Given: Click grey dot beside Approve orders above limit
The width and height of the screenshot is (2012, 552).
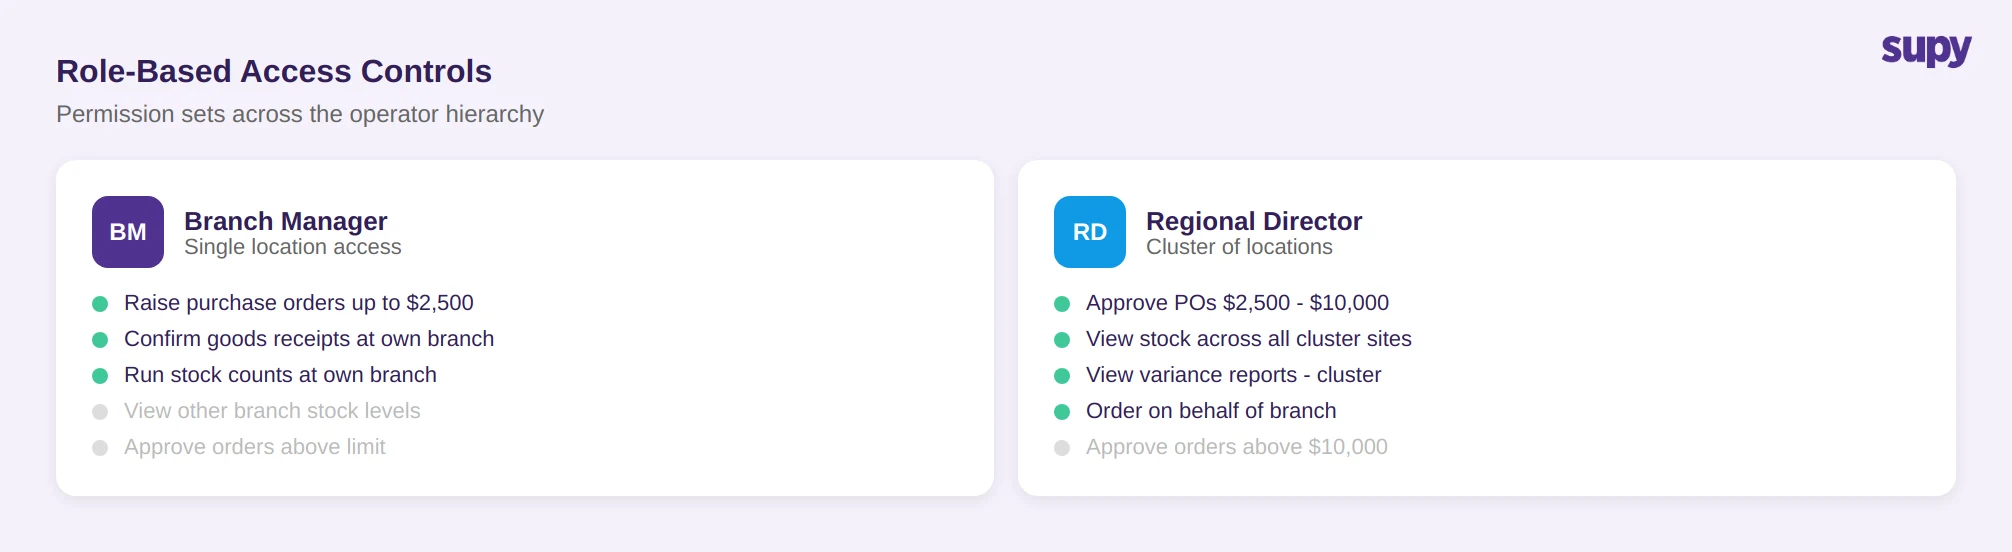Looking at the screenshot, I should (x=100, y=448).
